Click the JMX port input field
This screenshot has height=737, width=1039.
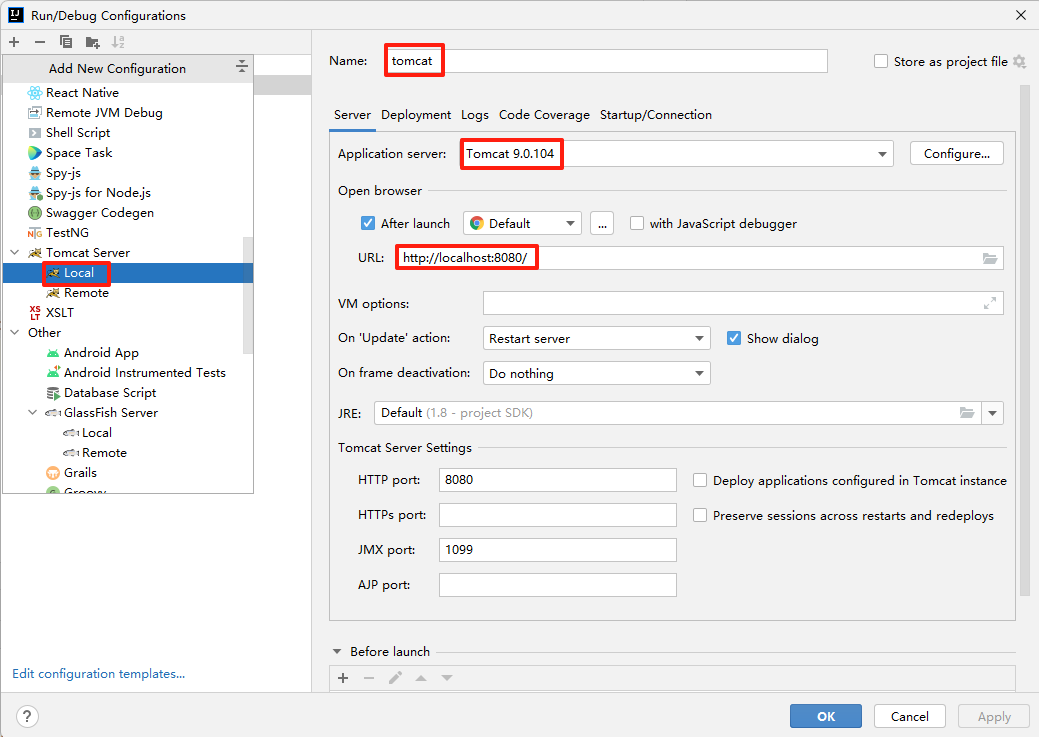(557, 550)
